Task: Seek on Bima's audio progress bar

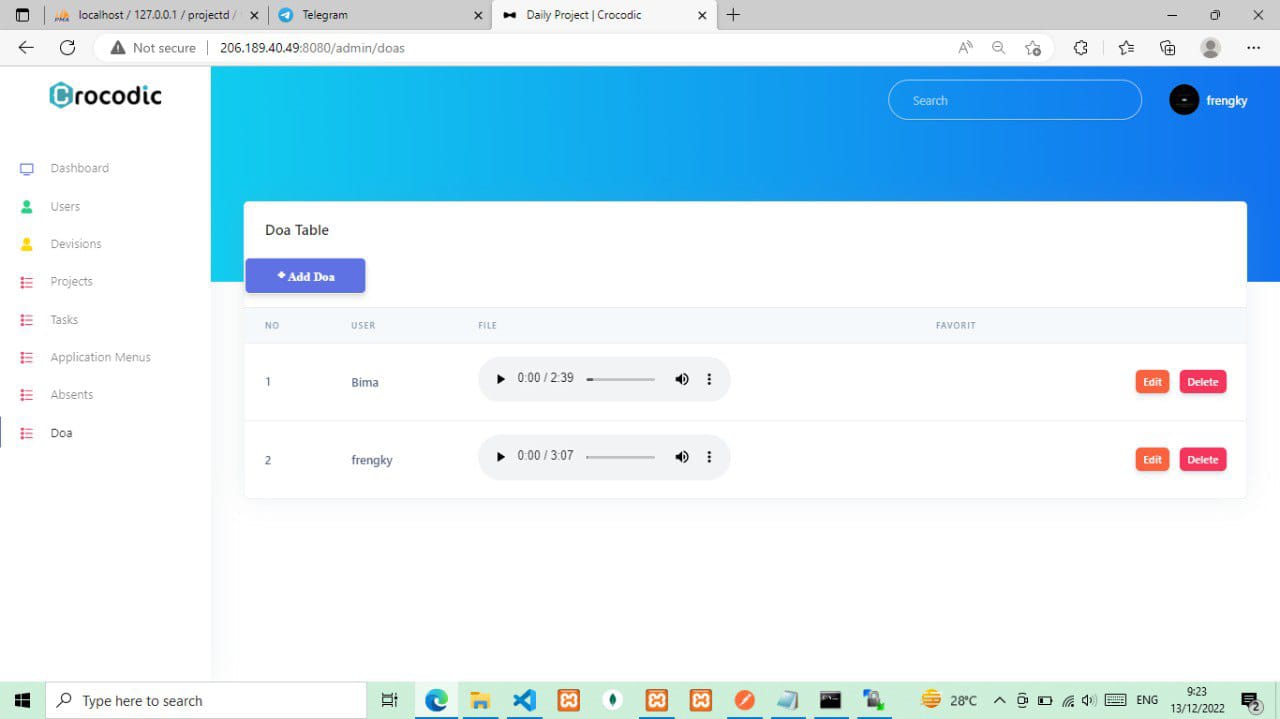Action: 620,380
